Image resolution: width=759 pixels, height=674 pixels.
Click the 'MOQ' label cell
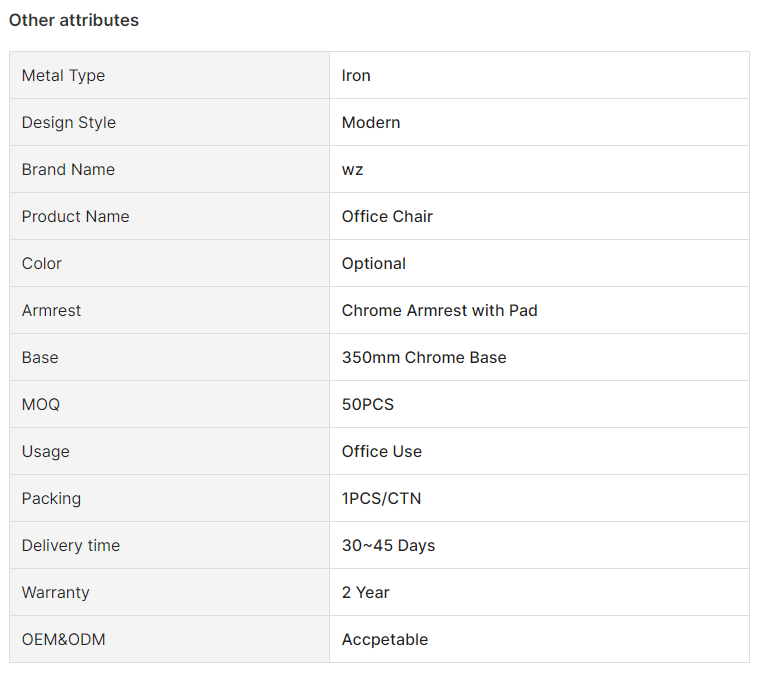tap(41, 404)
